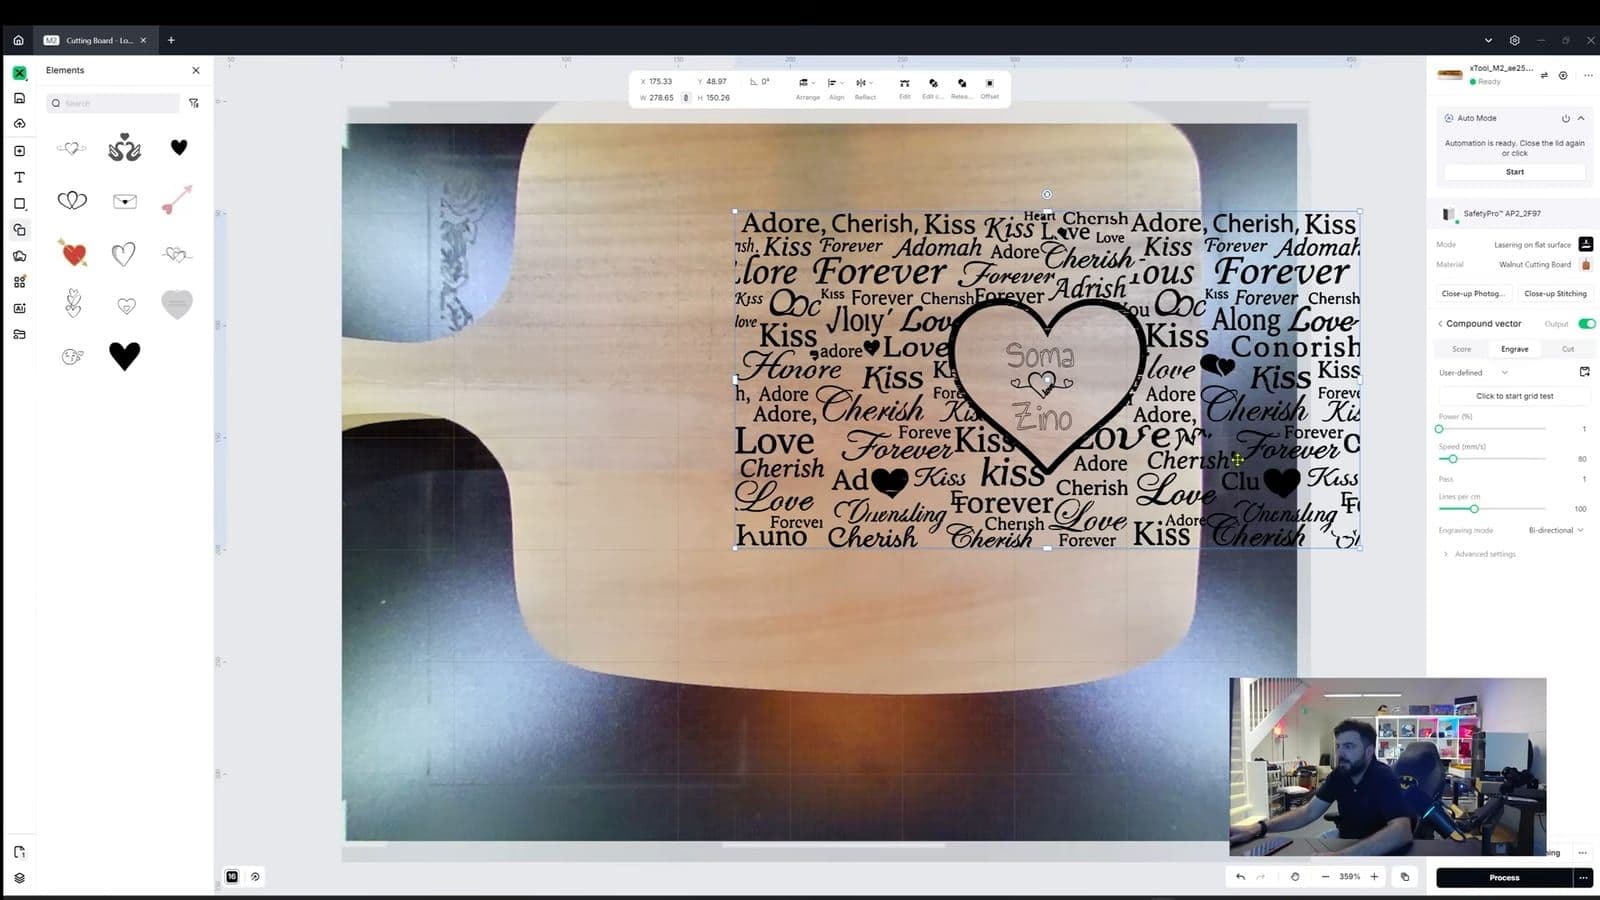The width and height of the screenshot is (1600, 900).
Task: Click the home icon in title bar
Action: pos(18,40)
